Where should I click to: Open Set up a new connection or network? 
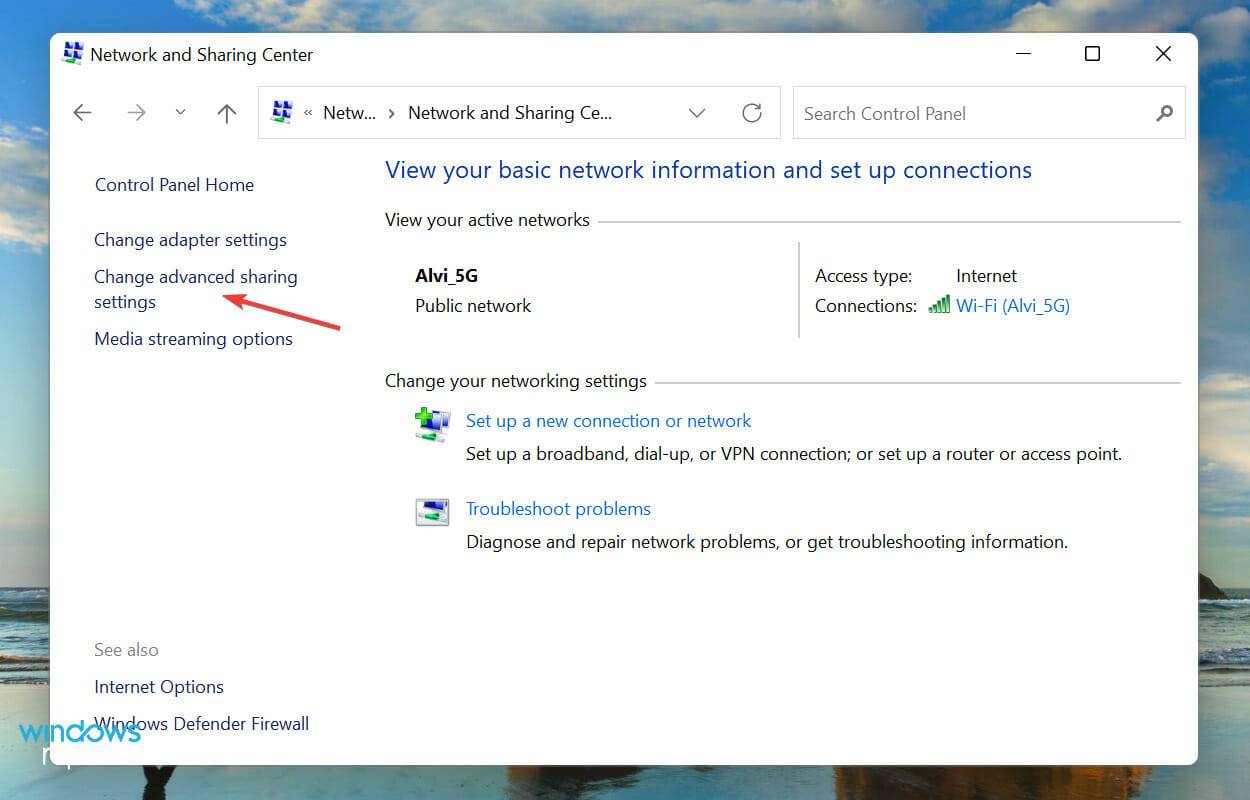click(x=608, y=420)
